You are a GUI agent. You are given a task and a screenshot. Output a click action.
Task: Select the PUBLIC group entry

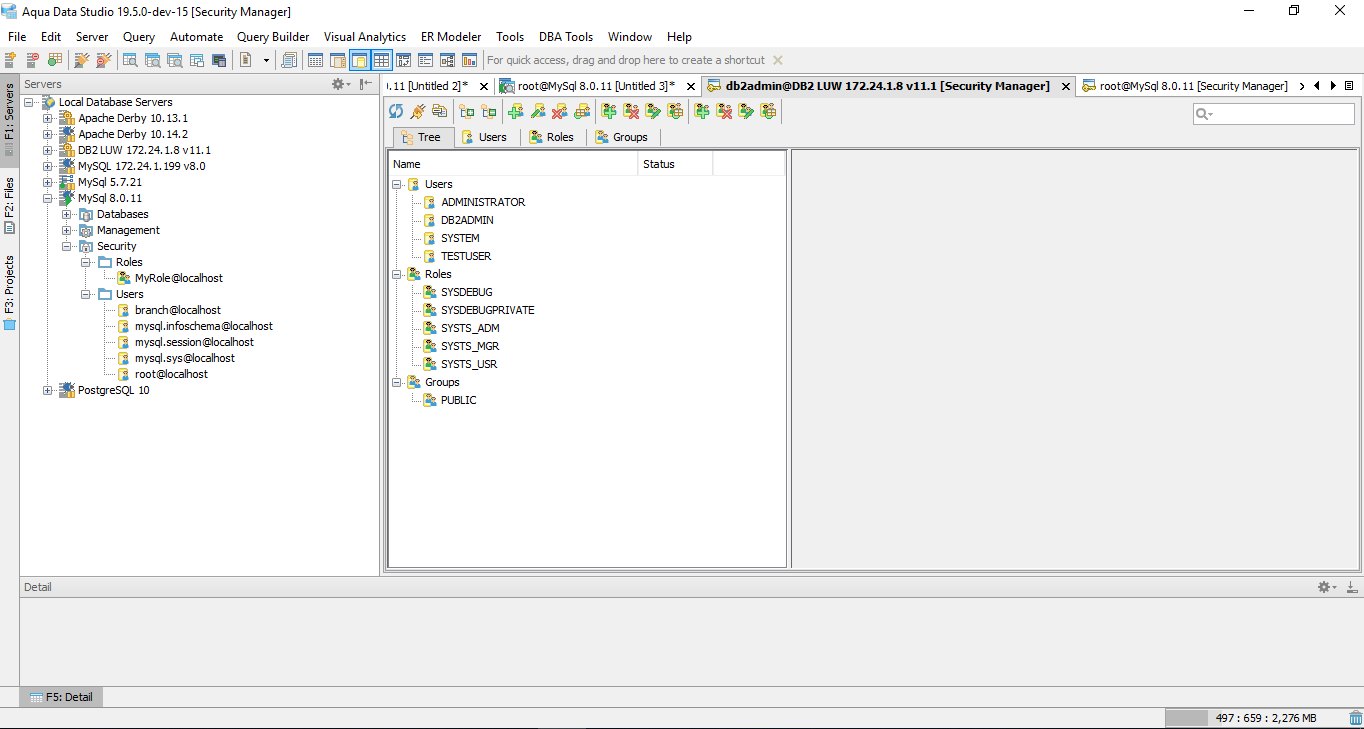458,400
